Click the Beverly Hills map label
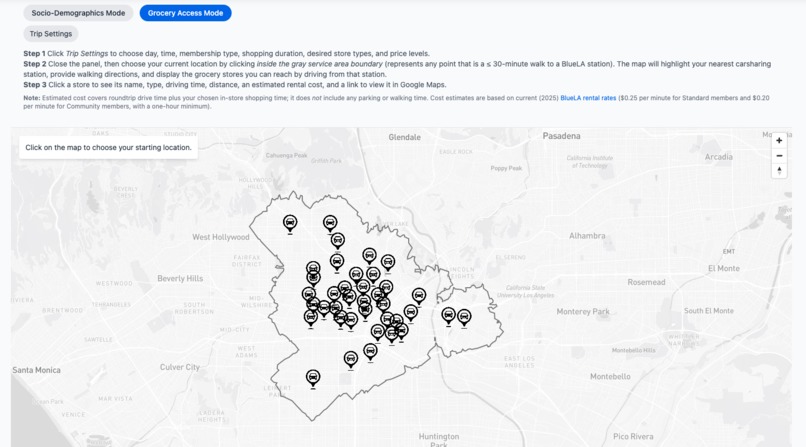Image resolution: width=806 pixels, height=447 pixels. [180, 278]
